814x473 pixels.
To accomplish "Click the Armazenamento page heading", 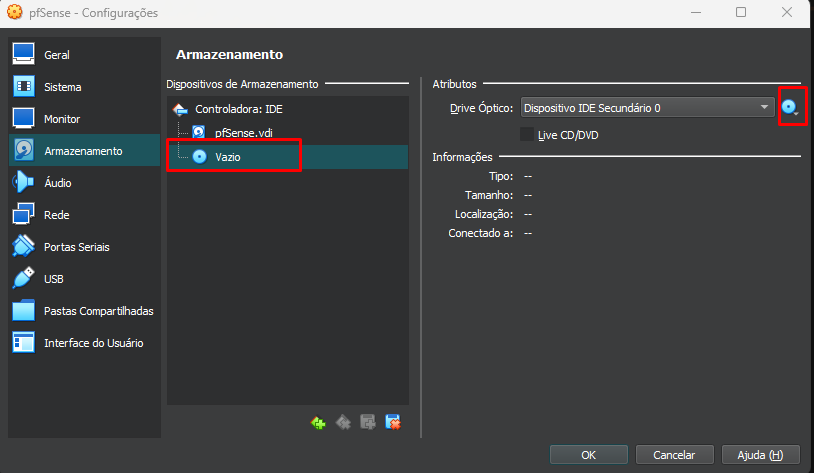I will (229, 55).
